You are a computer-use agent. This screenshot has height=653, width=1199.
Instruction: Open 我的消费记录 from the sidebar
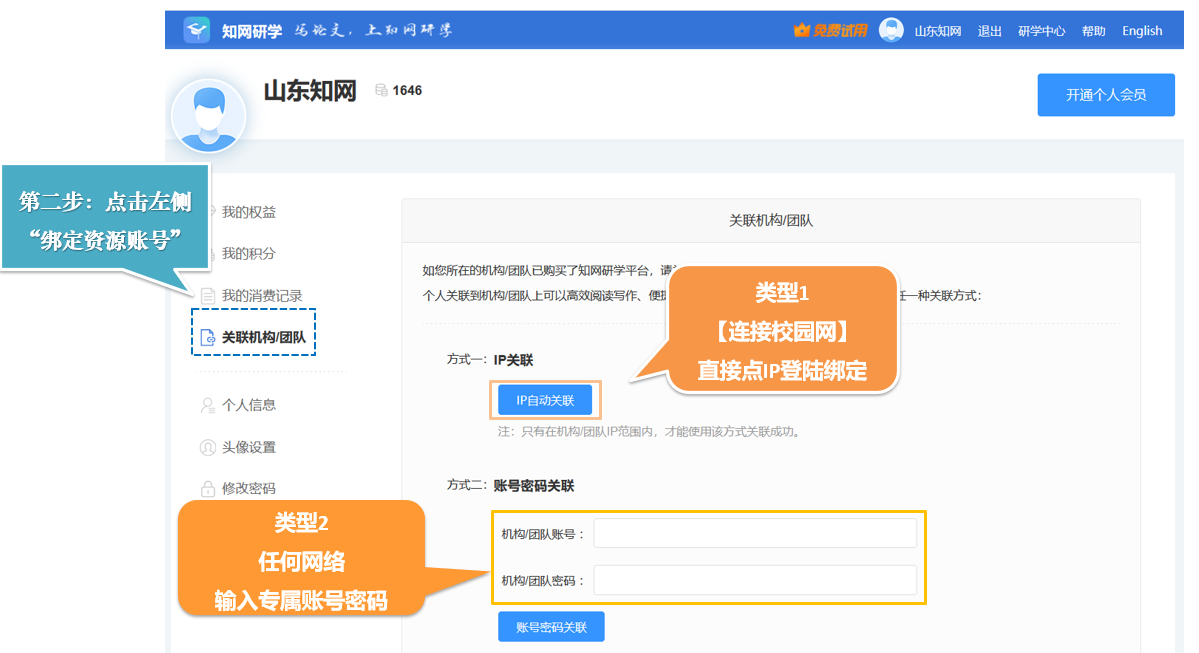coord(261,296)
